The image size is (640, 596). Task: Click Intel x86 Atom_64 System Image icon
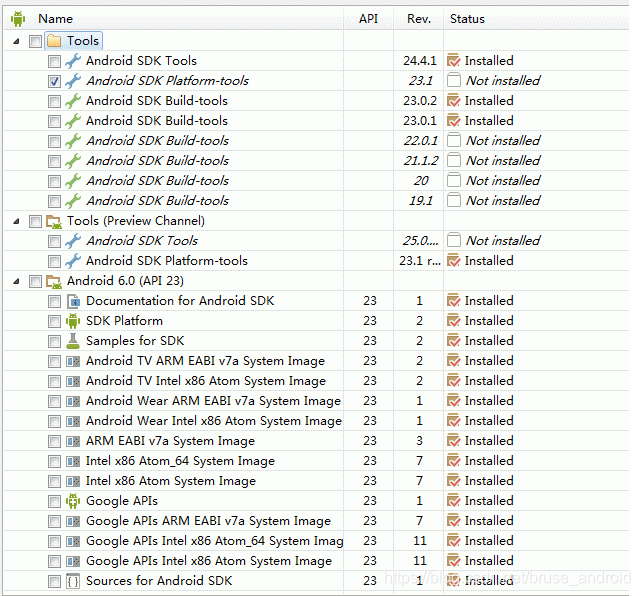point(73,461)
